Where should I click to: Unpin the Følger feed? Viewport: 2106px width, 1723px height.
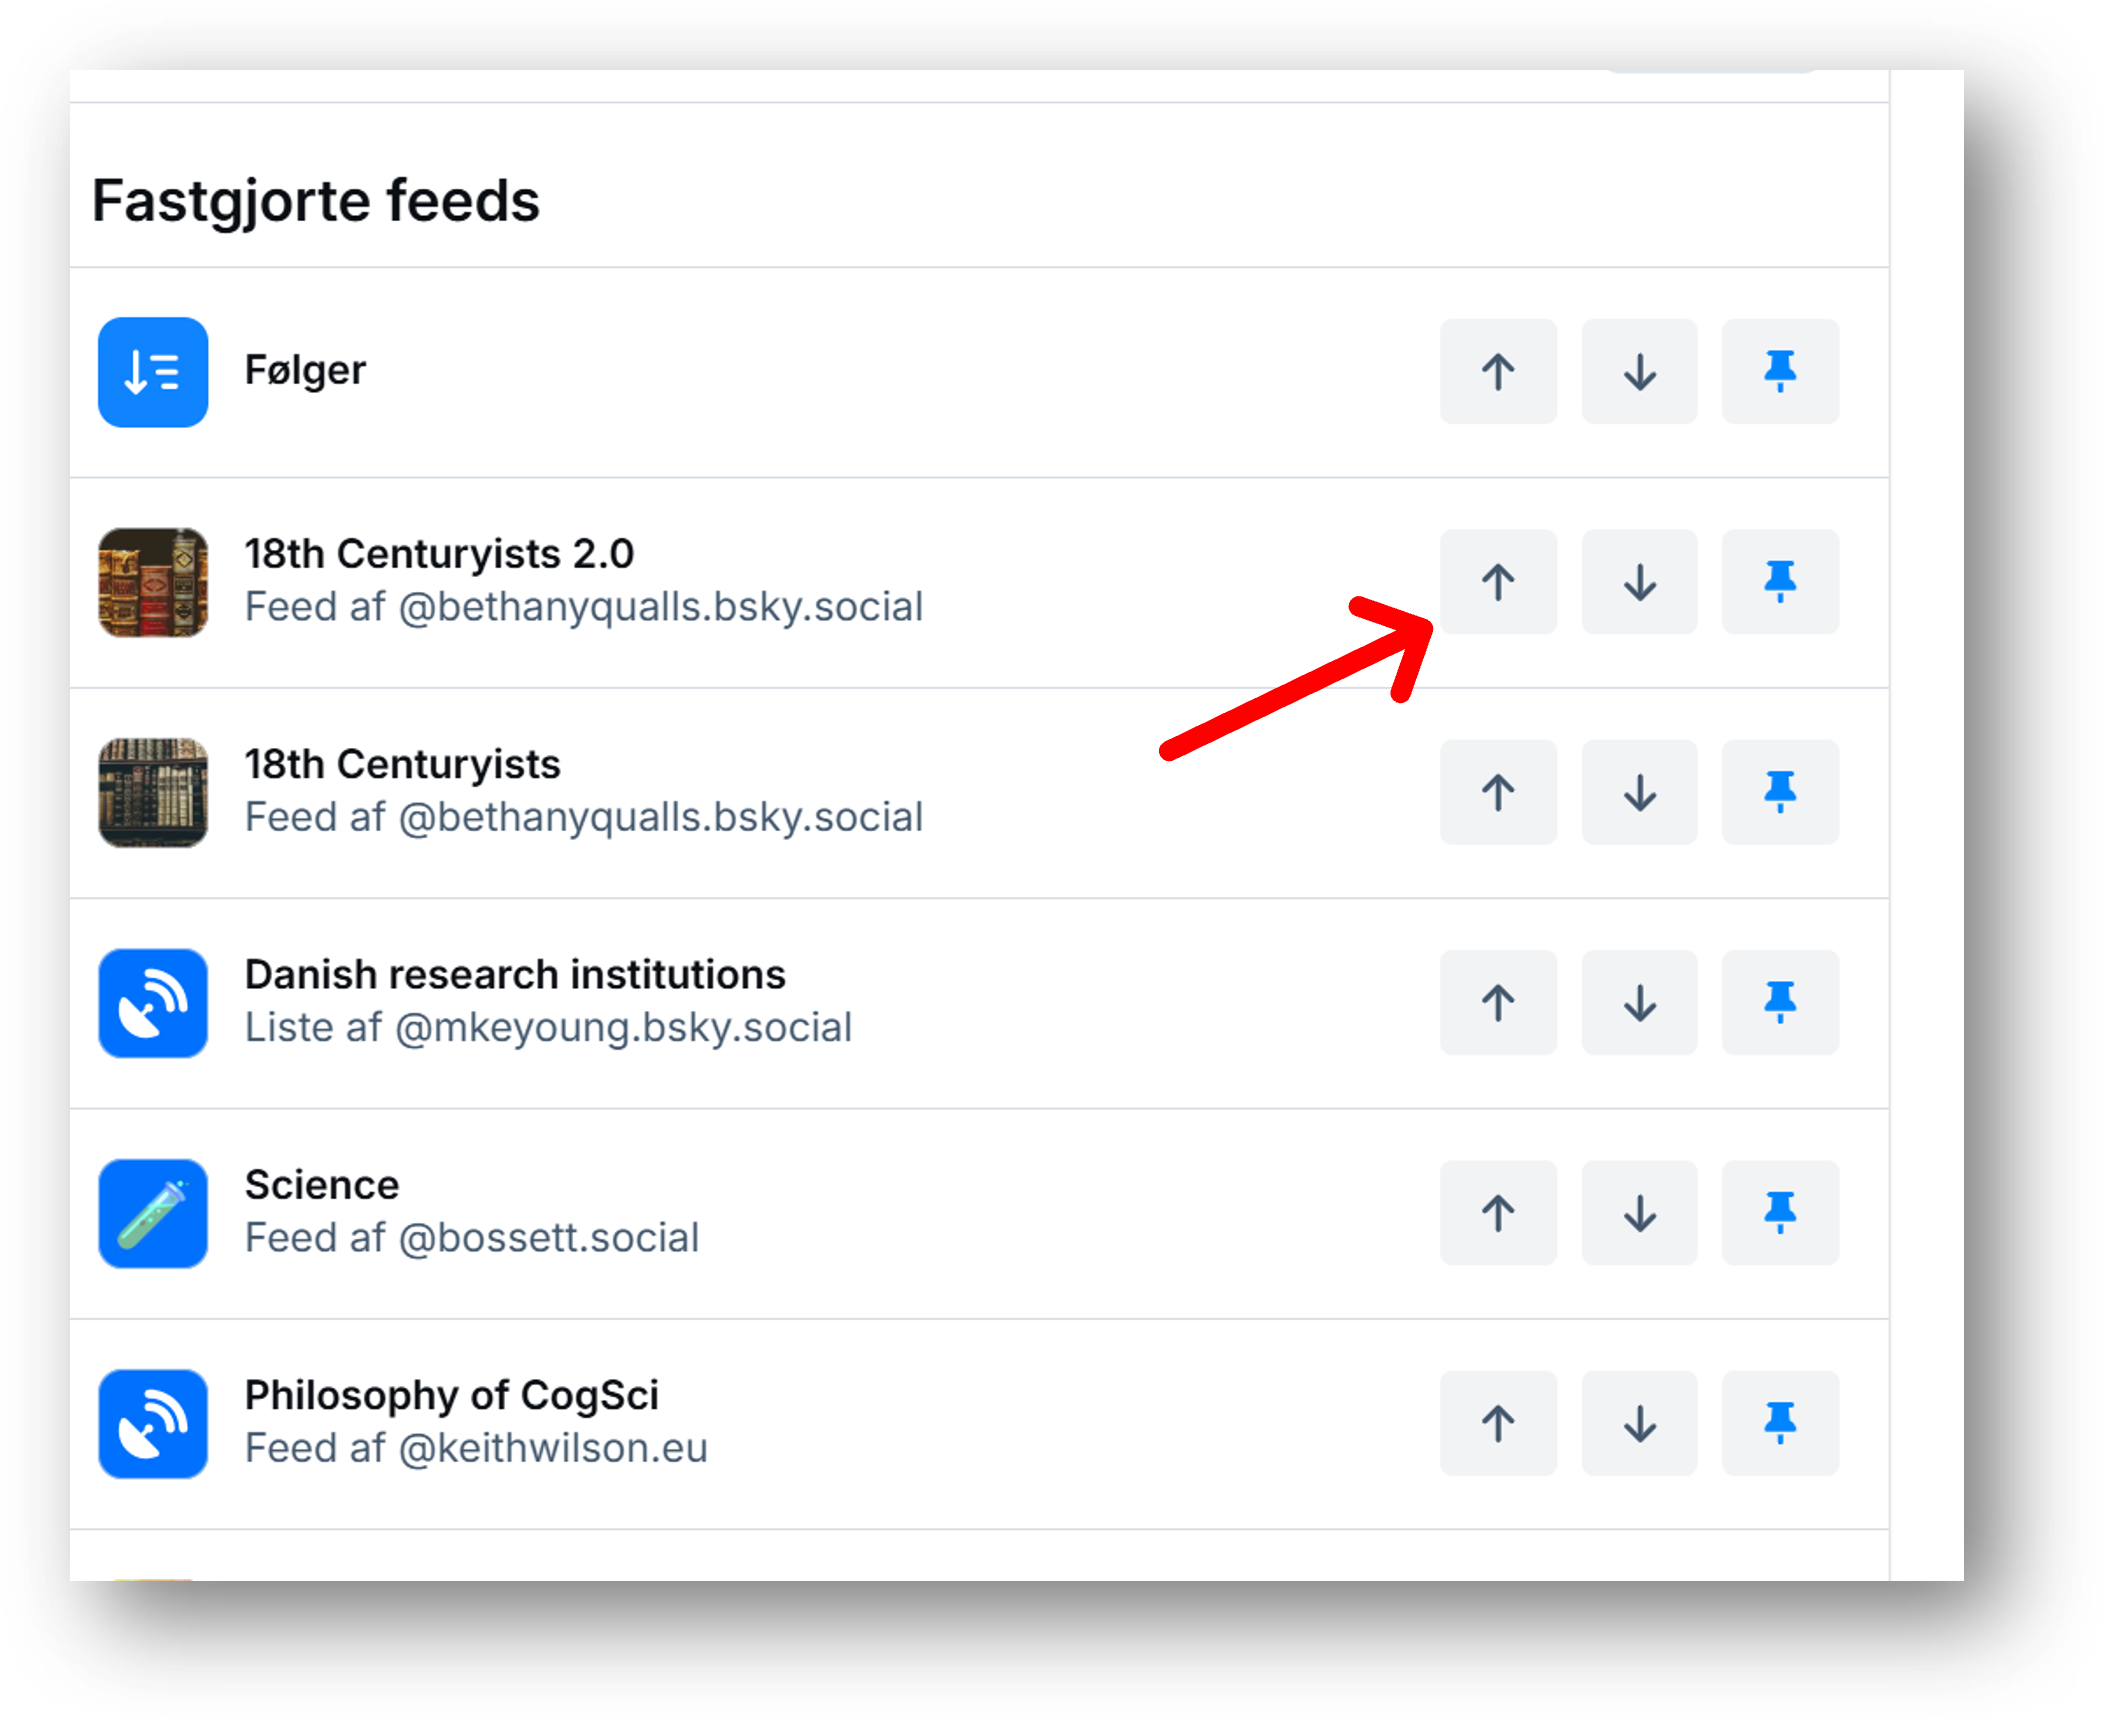[x=1780, y=372]
